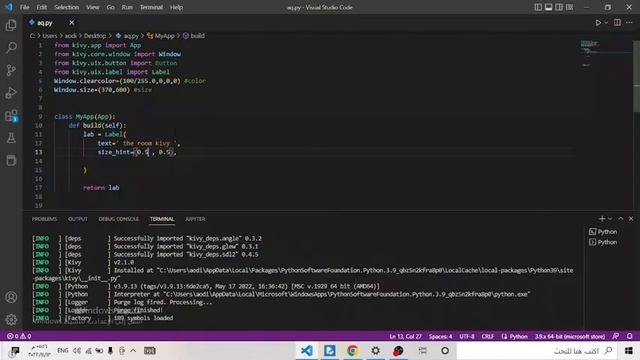Expand the Users breadcrumb segment

point(50,36)
